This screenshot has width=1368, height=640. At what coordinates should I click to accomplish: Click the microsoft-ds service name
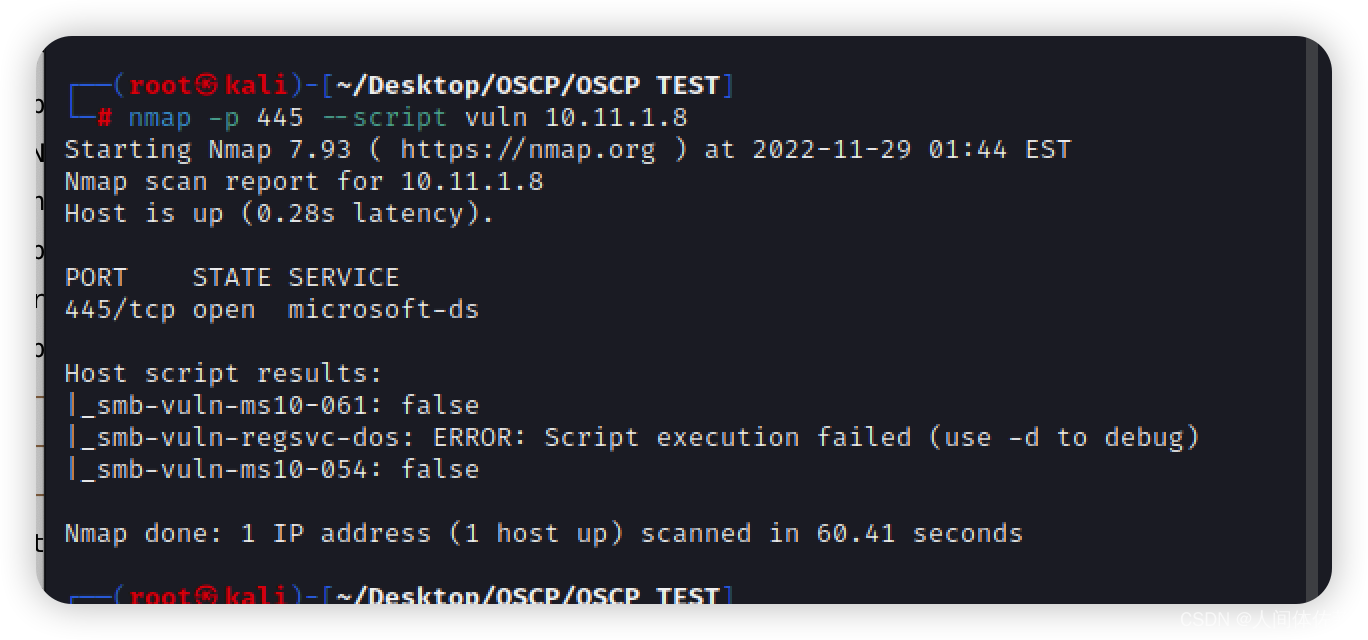click(x=384, y=309)
